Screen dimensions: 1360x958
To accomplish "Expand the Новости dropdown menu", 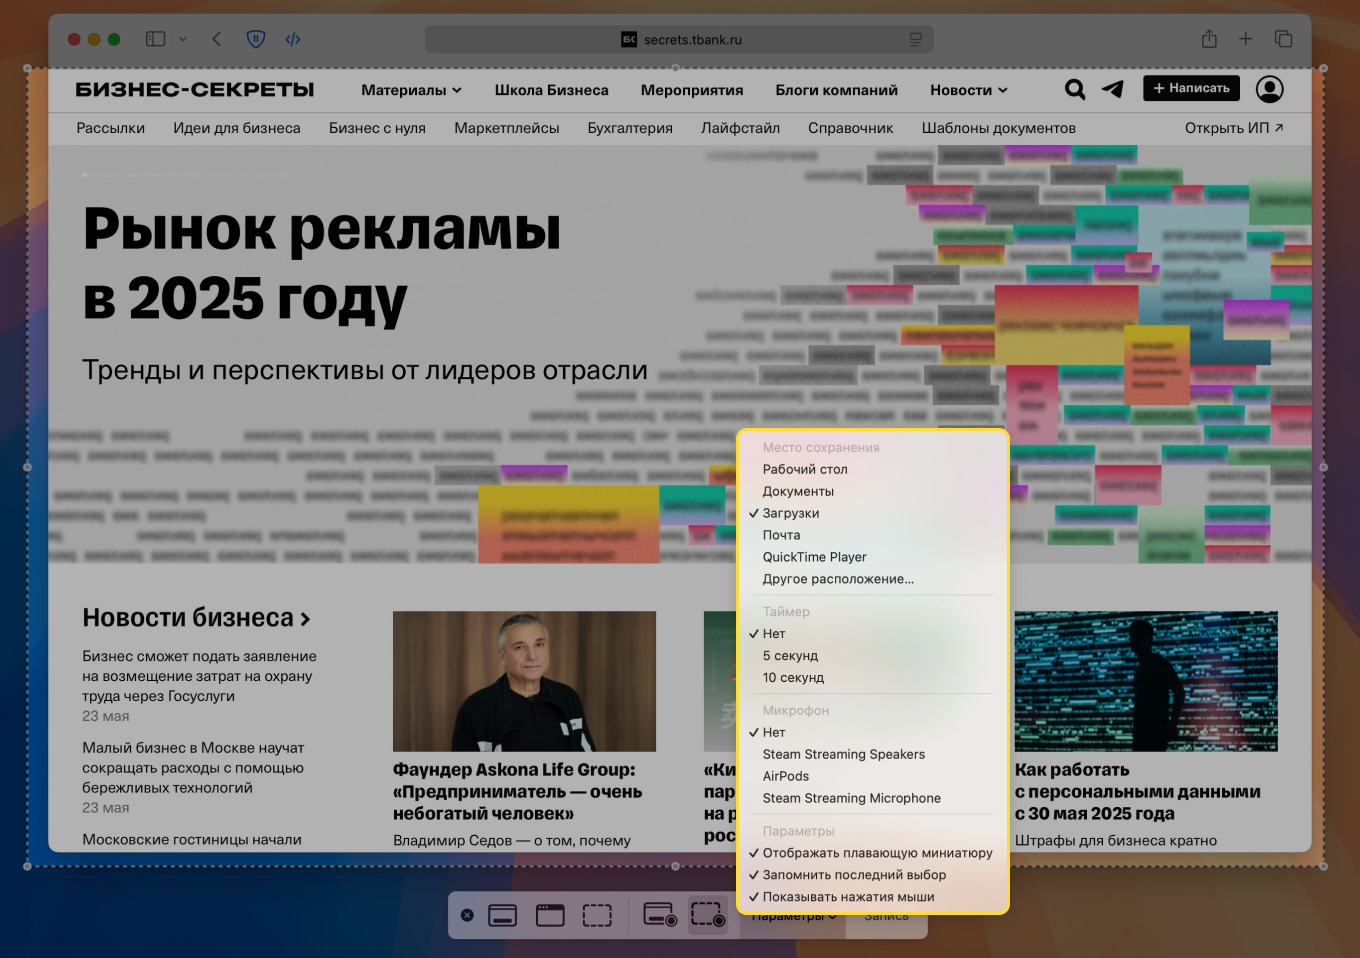I will 967,90.
